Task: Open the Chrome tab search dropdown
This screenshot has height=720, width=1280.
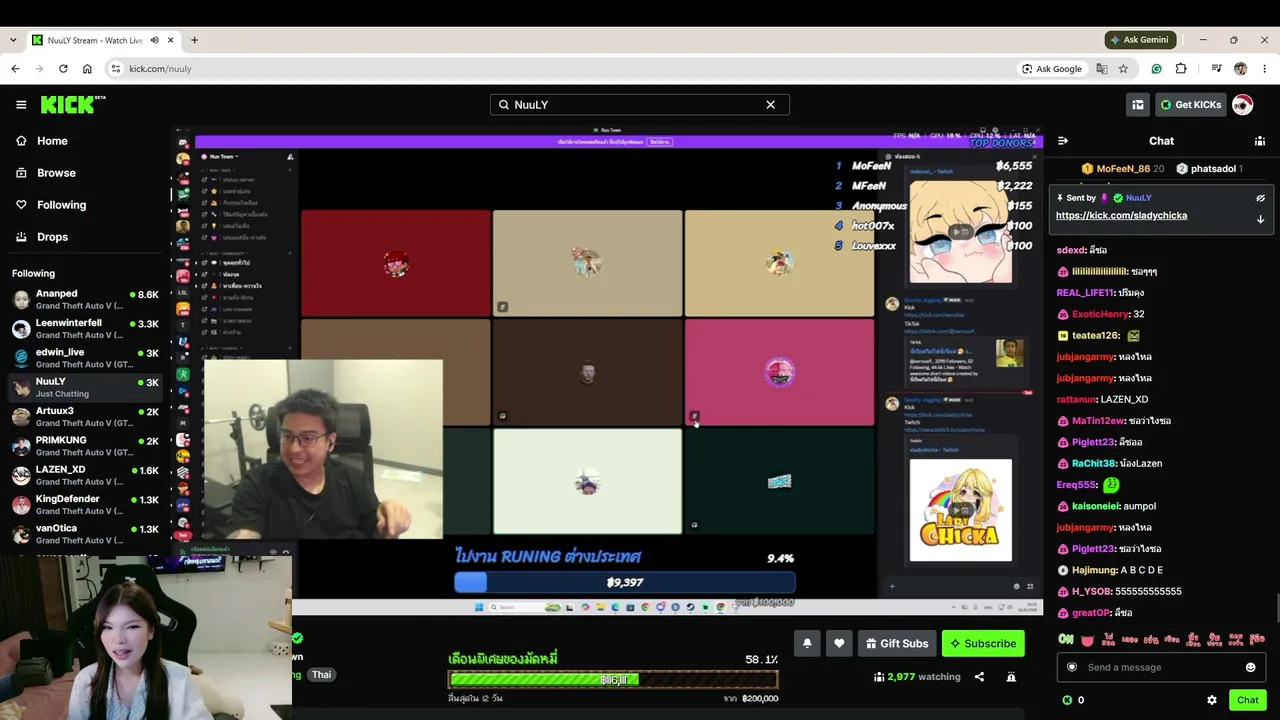Action: [x=13, y=40]
